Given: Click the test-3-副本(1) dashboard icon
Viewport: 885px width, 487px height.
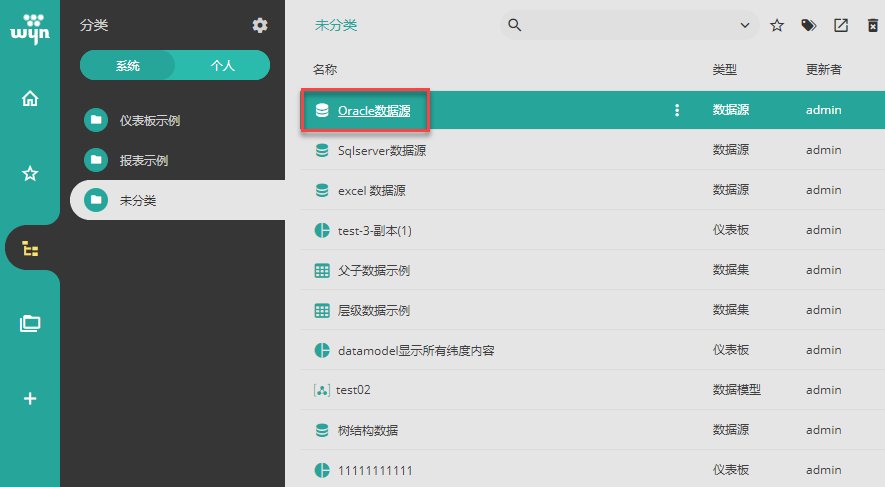Looking at the screenshot, I should [x=322, y=230].
